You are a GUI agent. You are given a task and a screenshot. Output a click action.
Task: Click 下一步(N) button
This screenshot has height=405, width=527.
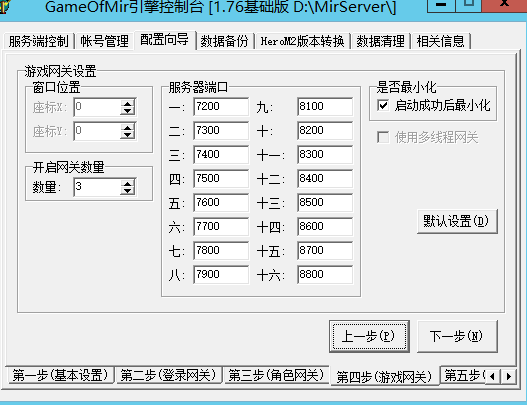(457, 336)
